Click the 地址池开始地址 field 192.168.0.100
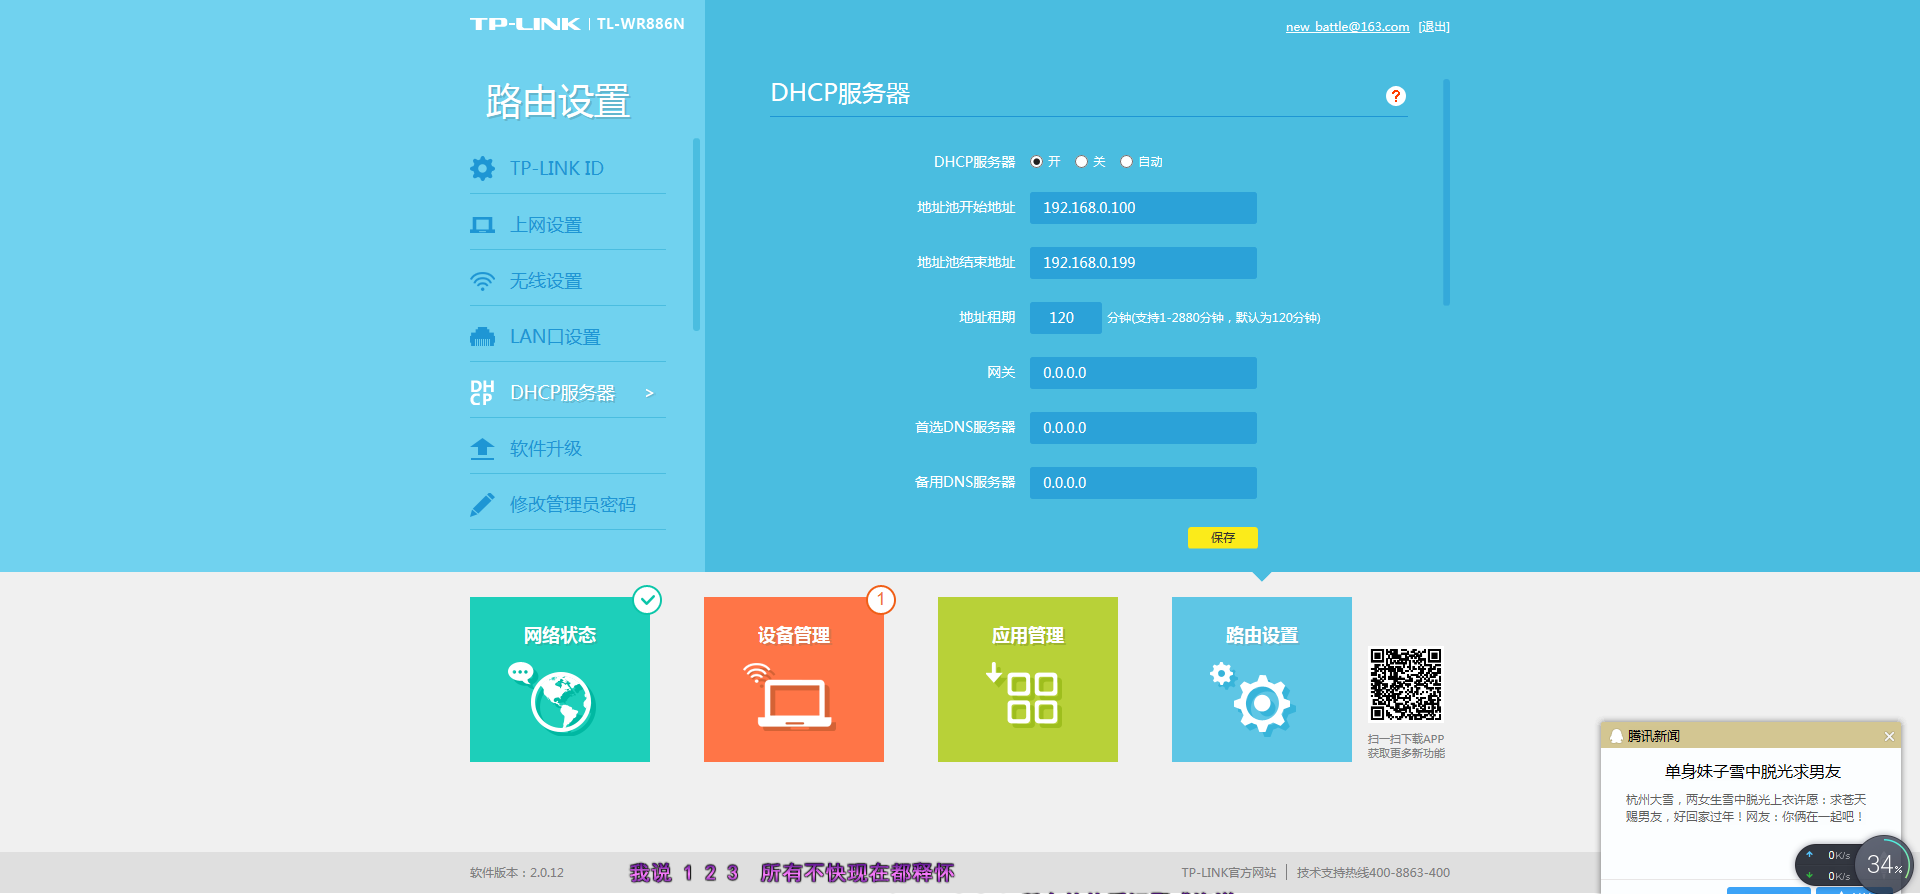Screen dimensions: 1920x894 point(1143,208)
